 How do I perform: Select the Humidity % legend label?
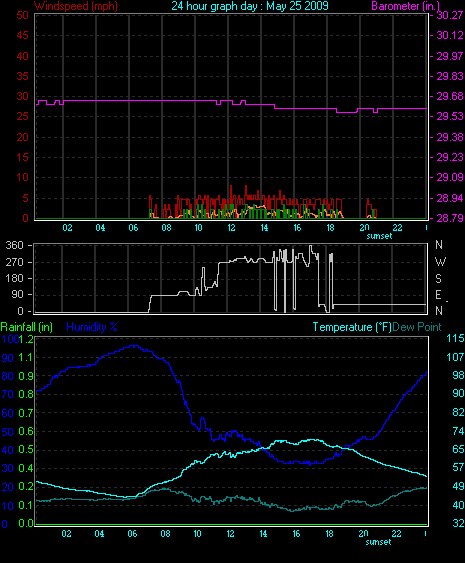[x=92, y=327]
